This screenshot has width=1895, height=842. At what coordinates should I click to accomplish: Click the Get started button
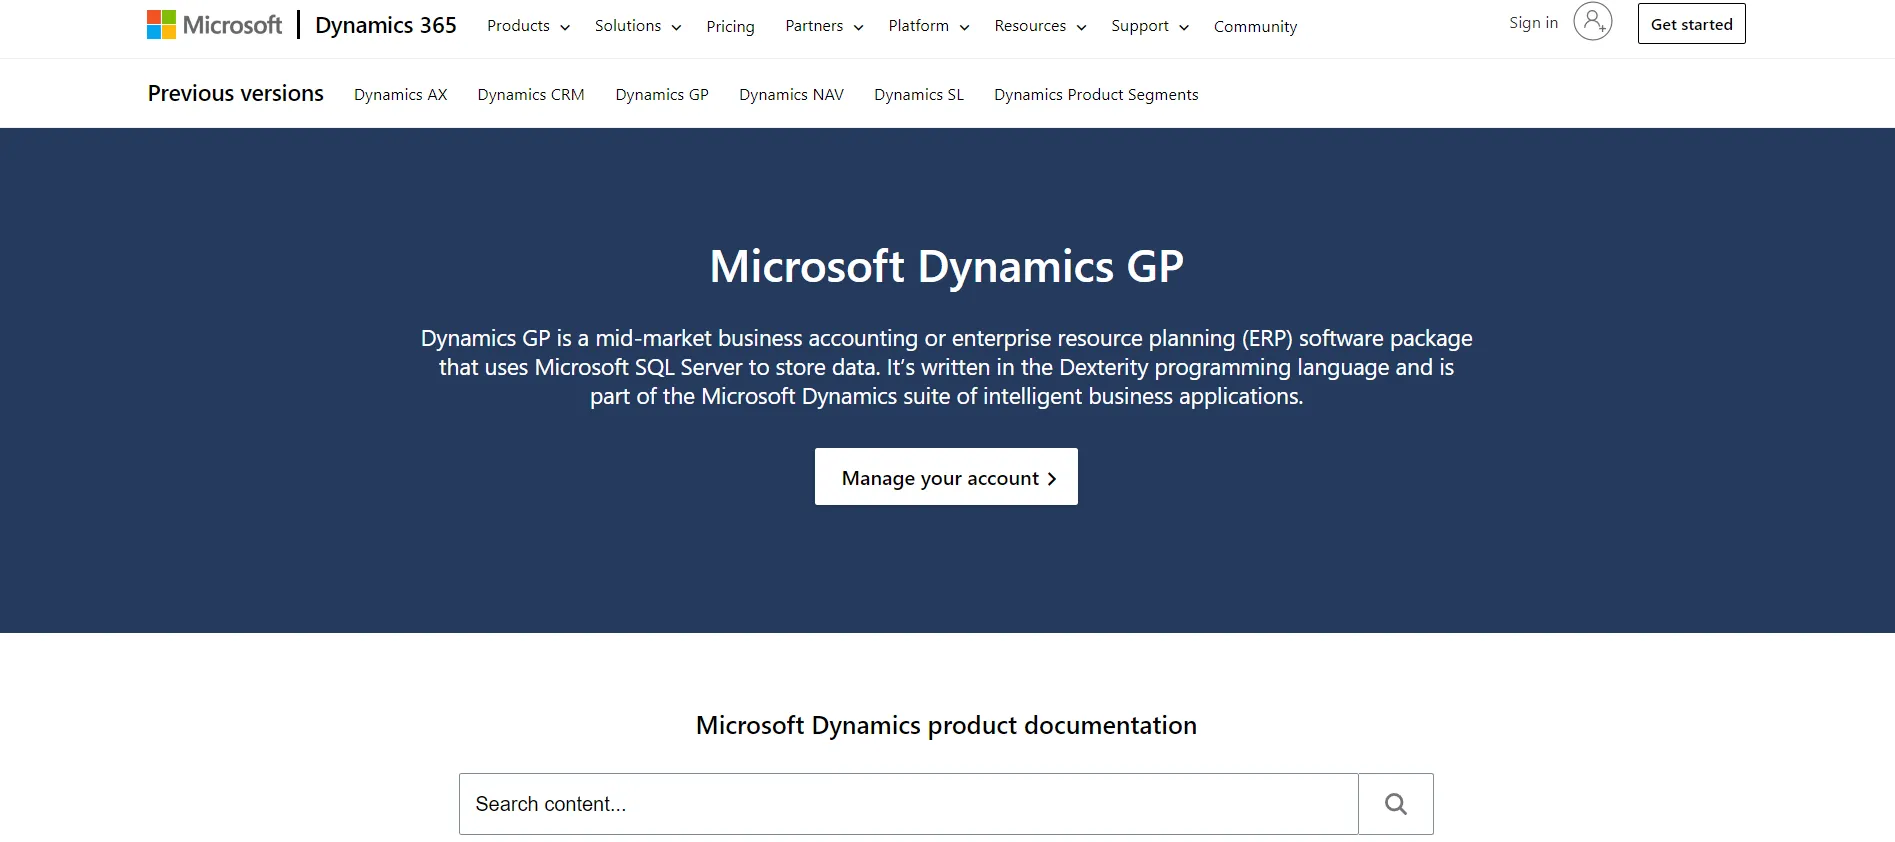1691,24
